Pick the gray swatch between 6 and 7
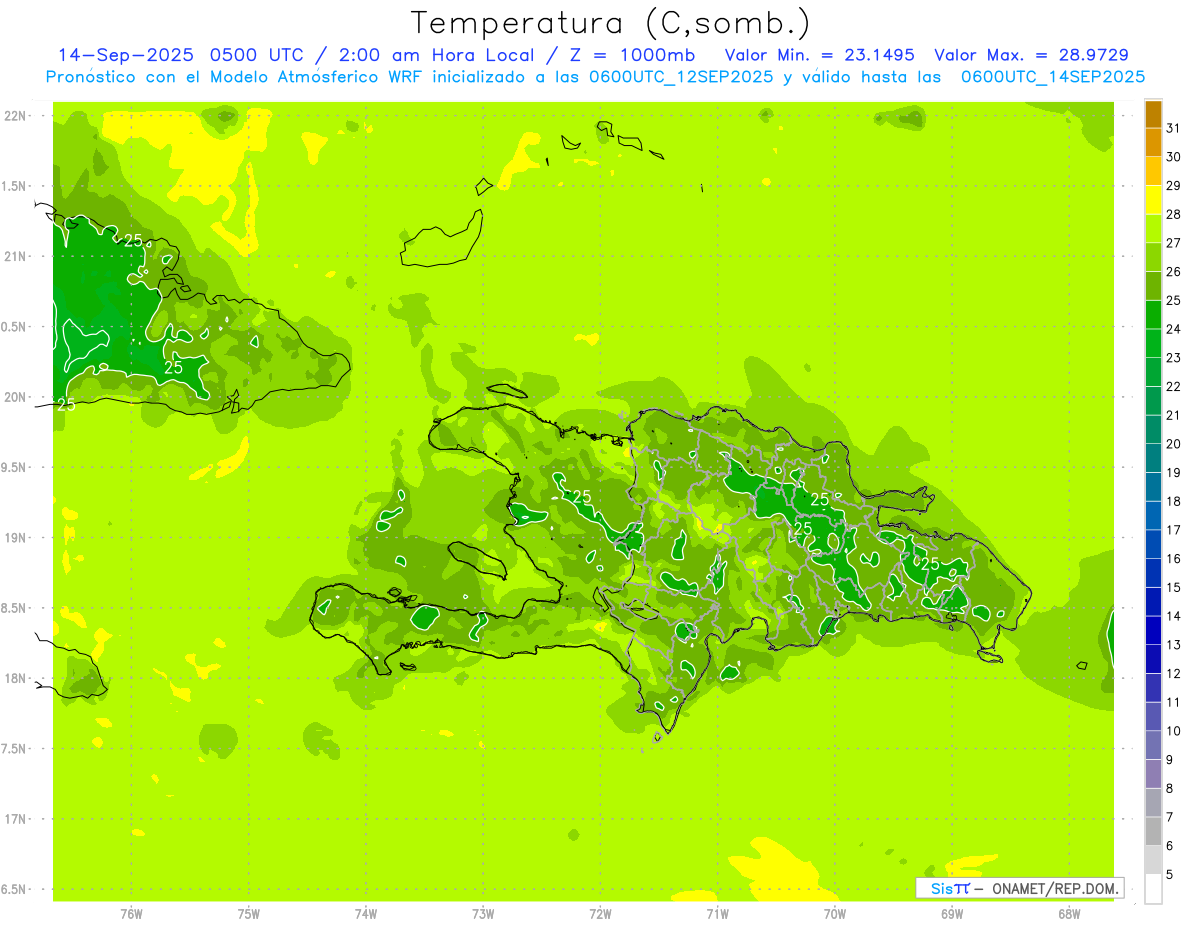Viewport: 1200px width, 927px height. [1153, 831]
